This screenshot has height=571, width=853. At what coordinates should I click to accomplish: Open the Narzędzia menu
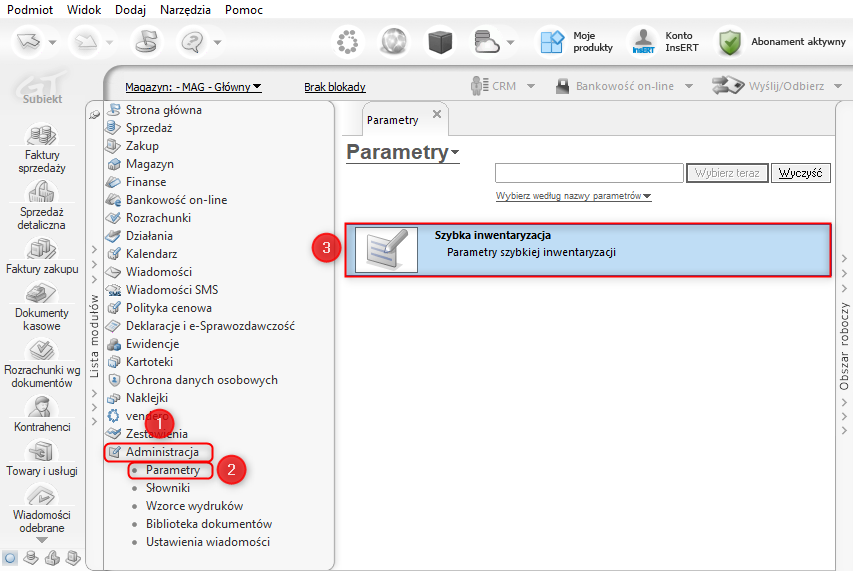click(x=185, y=10)
